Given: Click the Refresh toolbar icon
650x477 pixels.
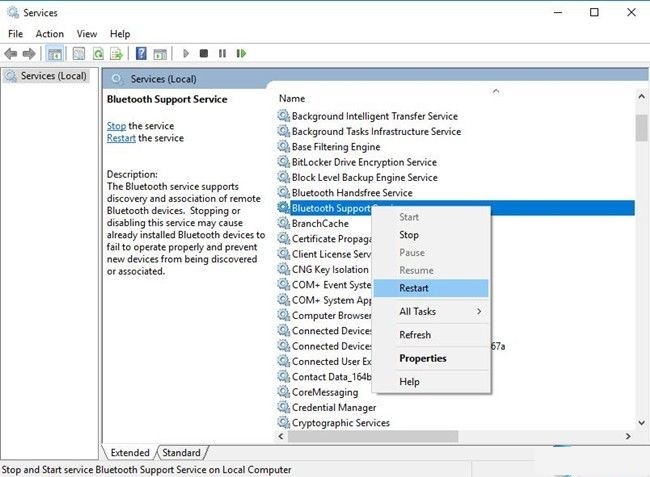Looking at the screenshot, I should 99,53.
